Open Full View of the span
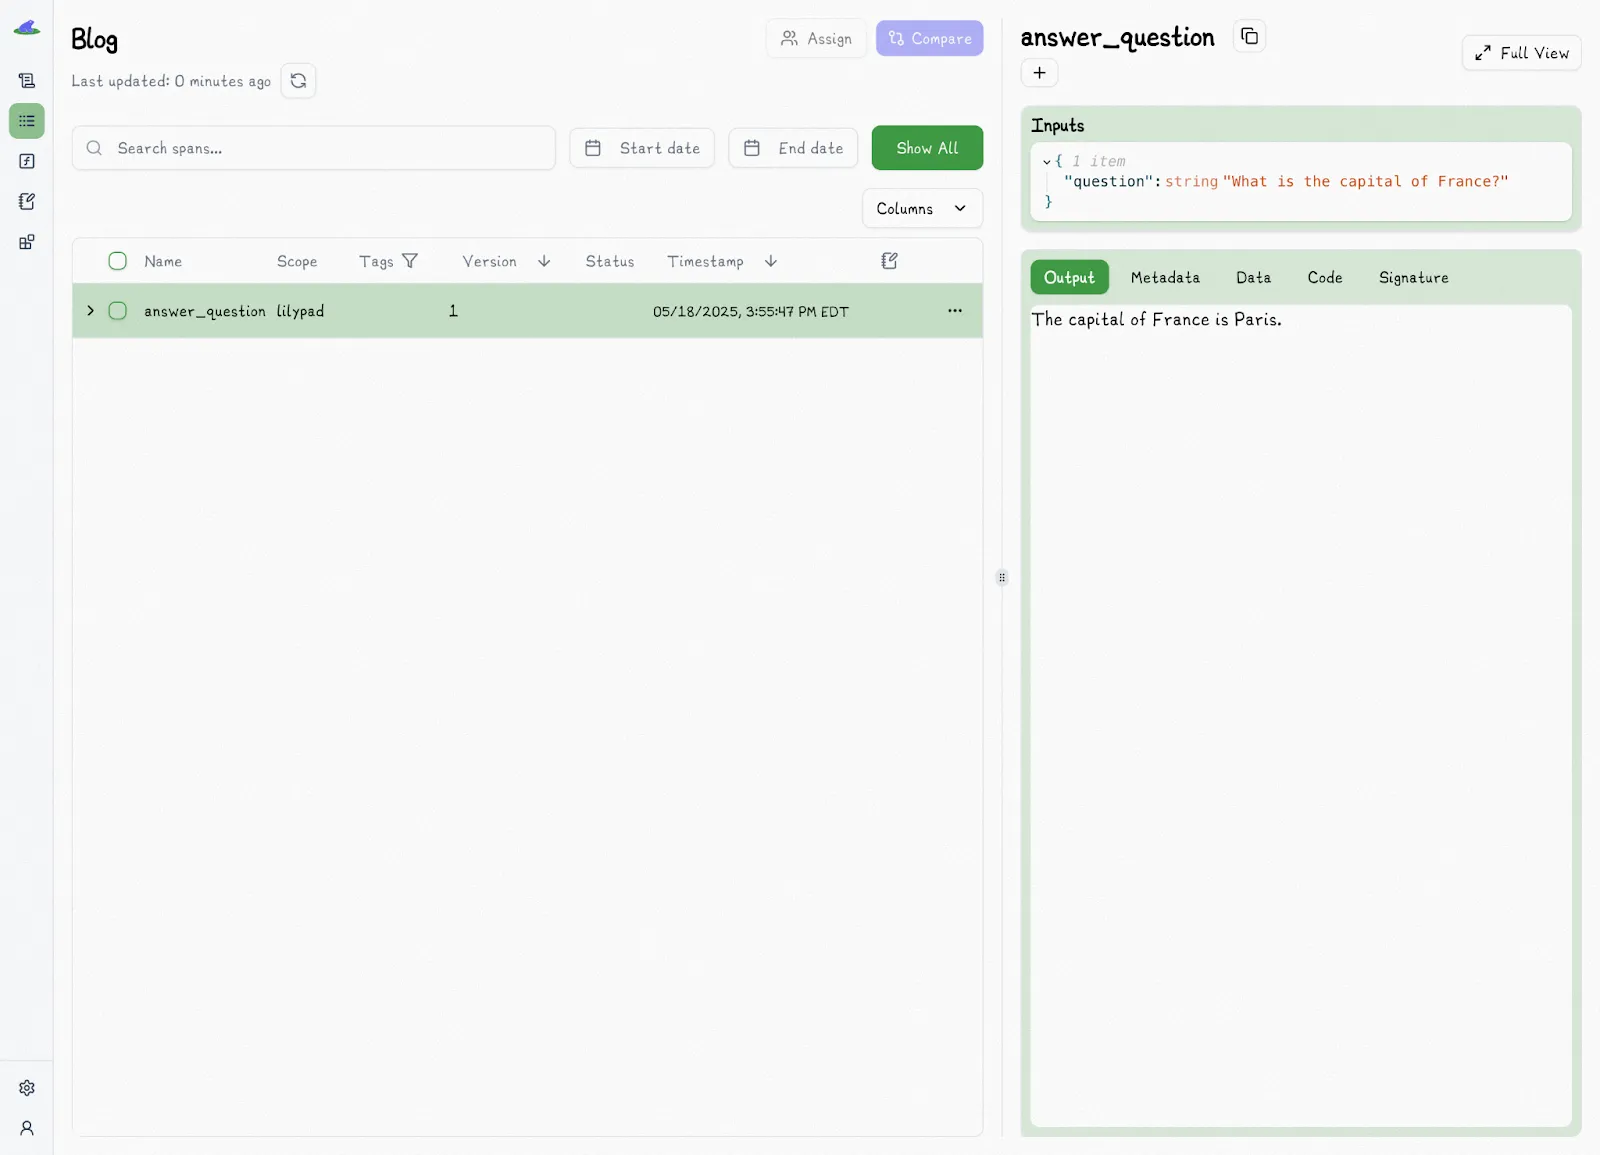 pos(1520,53)
